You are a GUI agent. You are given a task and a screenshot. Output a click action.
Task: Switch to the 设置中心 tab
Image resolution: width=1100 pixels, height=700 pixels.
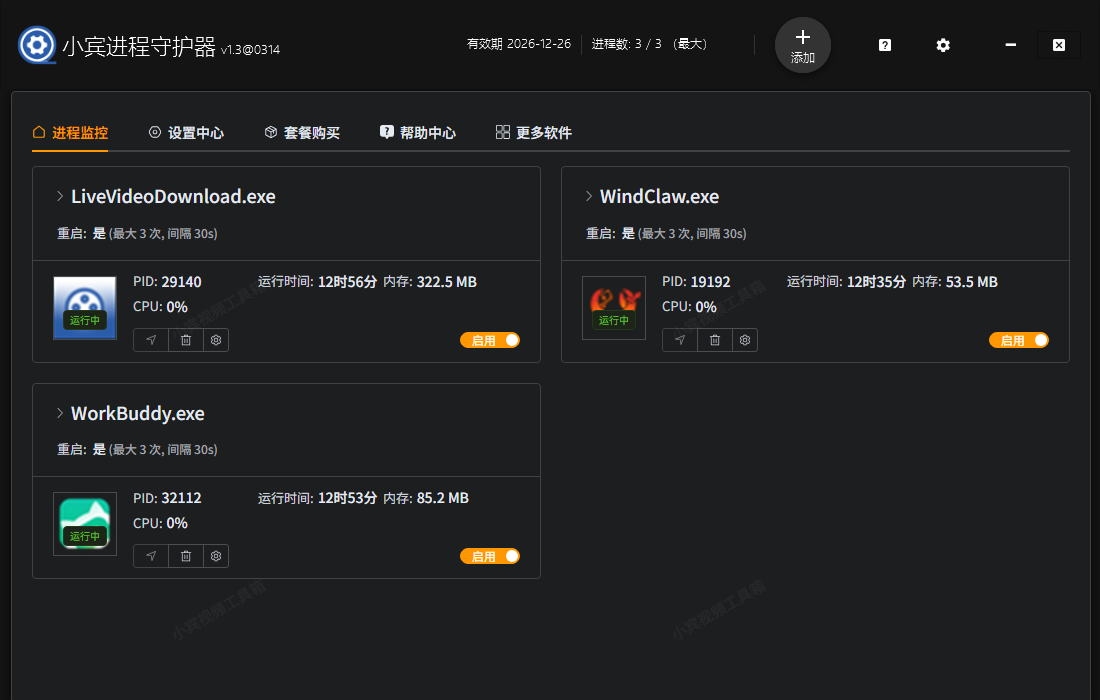coord(186,133)
